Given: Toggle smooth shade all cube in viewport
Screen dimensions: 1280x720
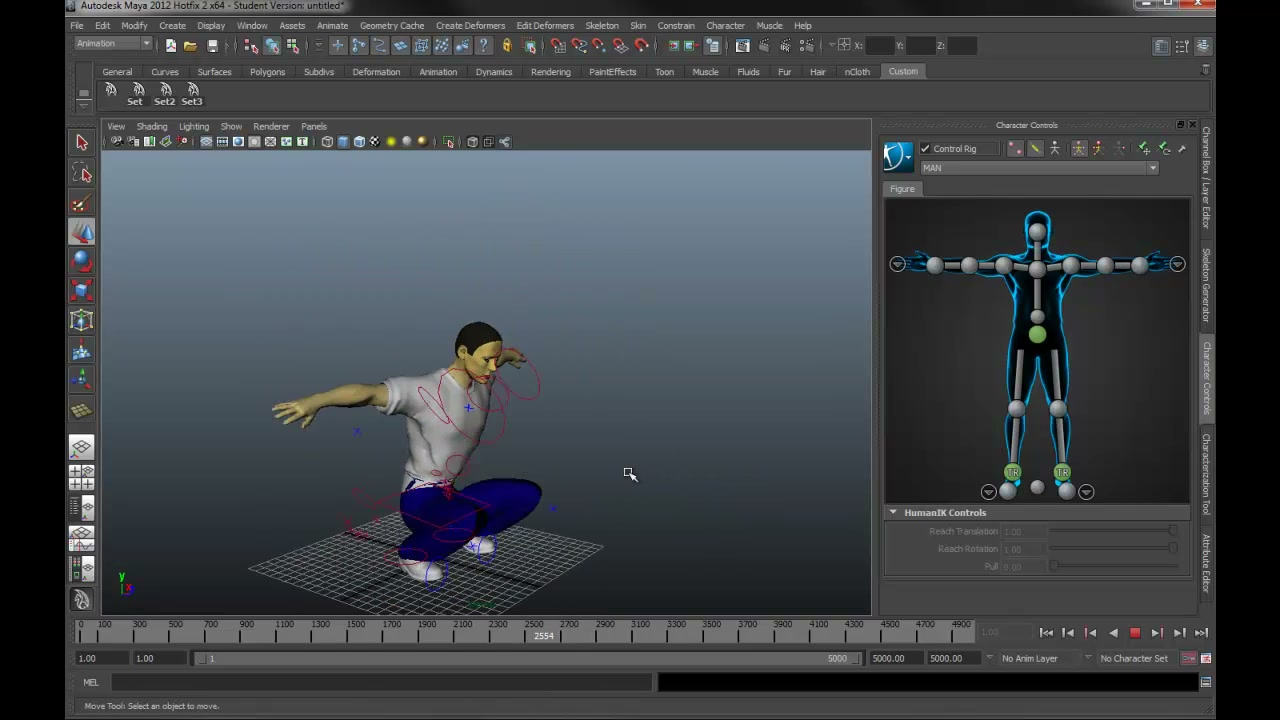Looking at the screenshot, I should click(343, 142).
